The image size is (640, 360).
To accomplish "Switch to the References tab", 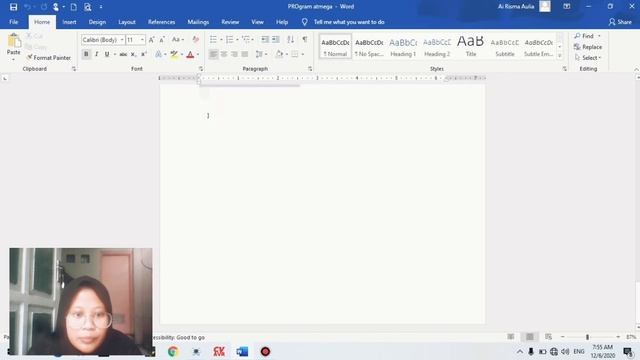I will click(x=162, y=22).
